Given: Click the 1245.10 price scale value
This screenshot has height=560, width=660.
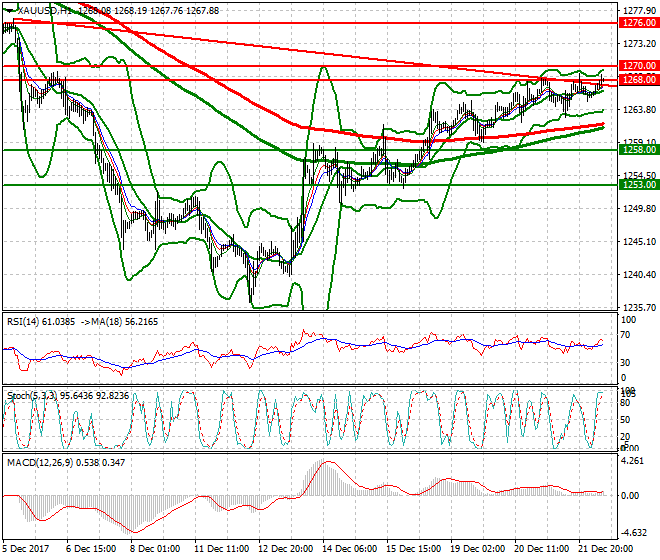Looking at the screenshot, I should pos(639,241).
